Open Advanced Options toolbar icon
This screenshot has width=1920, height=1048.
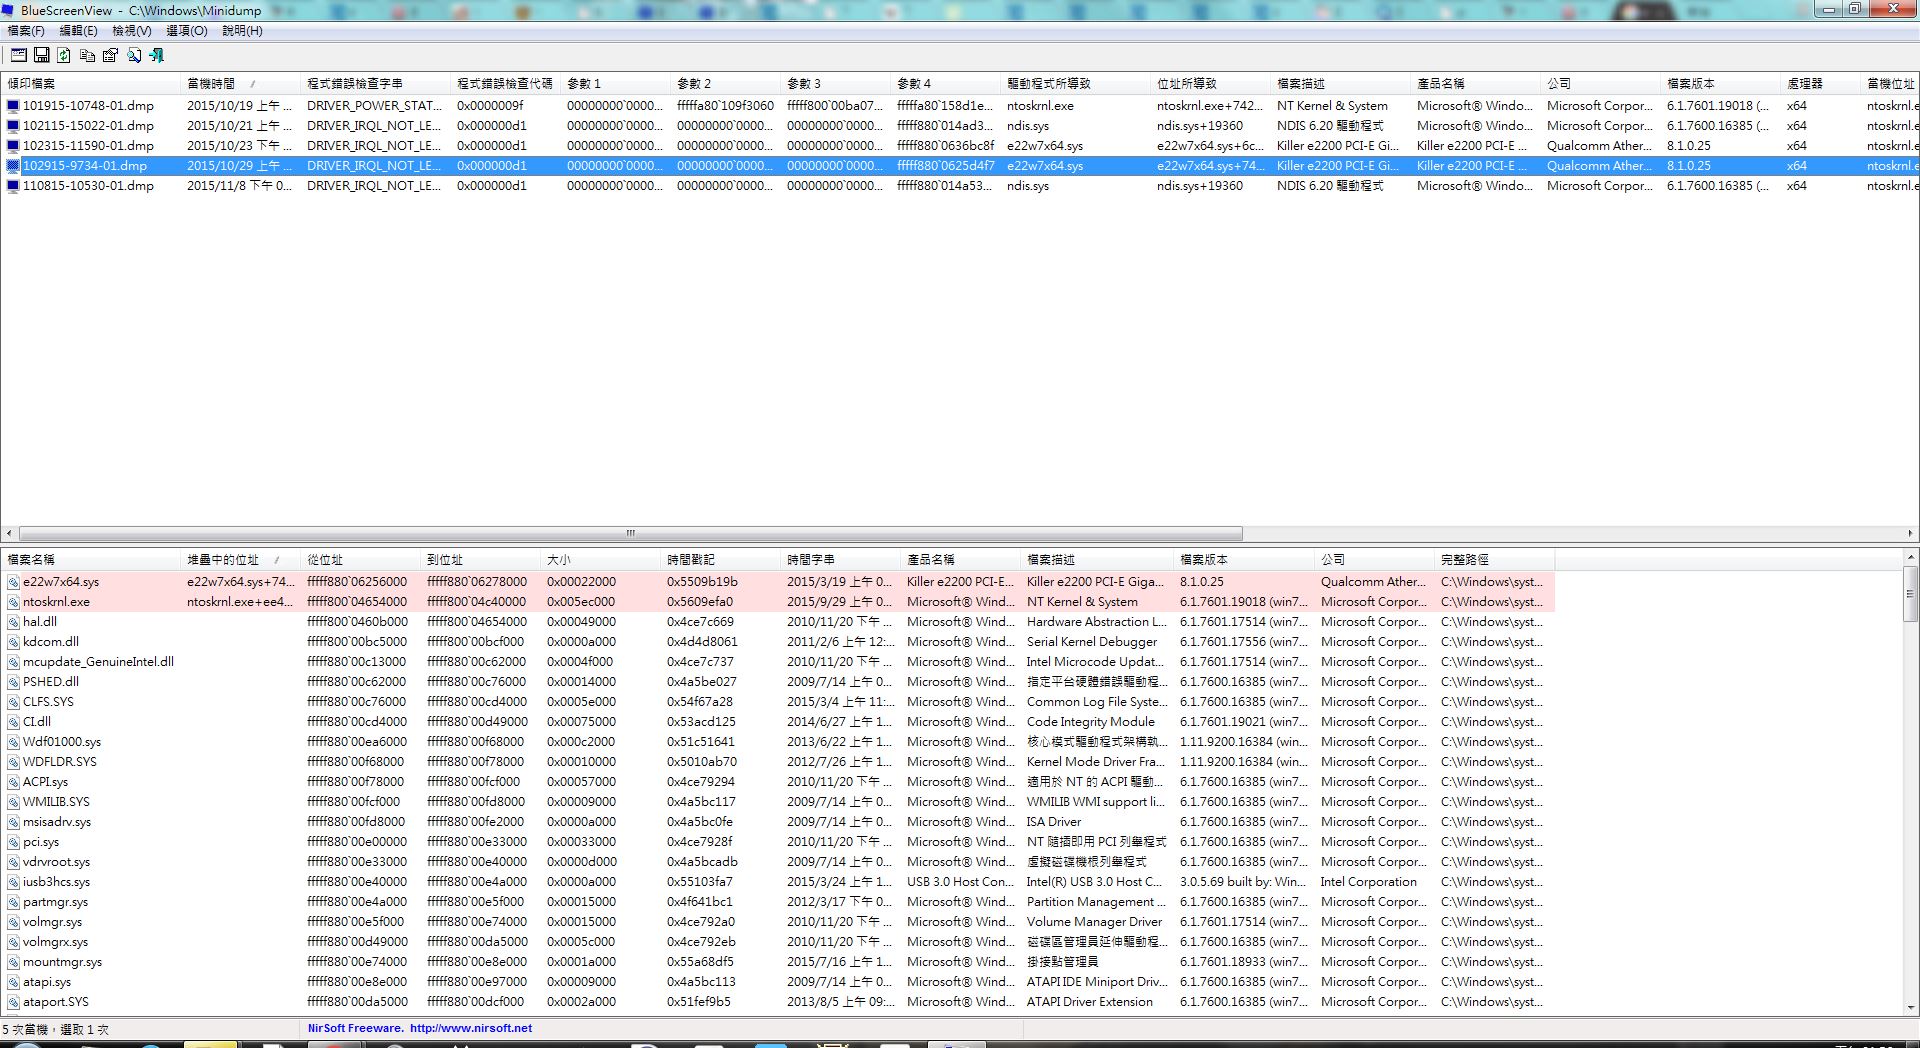click(x=19, y=56)
